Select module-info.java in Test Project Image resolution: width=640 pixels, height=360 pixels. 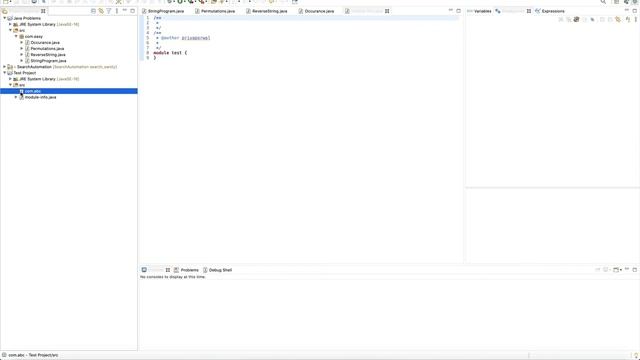(40, 97)
